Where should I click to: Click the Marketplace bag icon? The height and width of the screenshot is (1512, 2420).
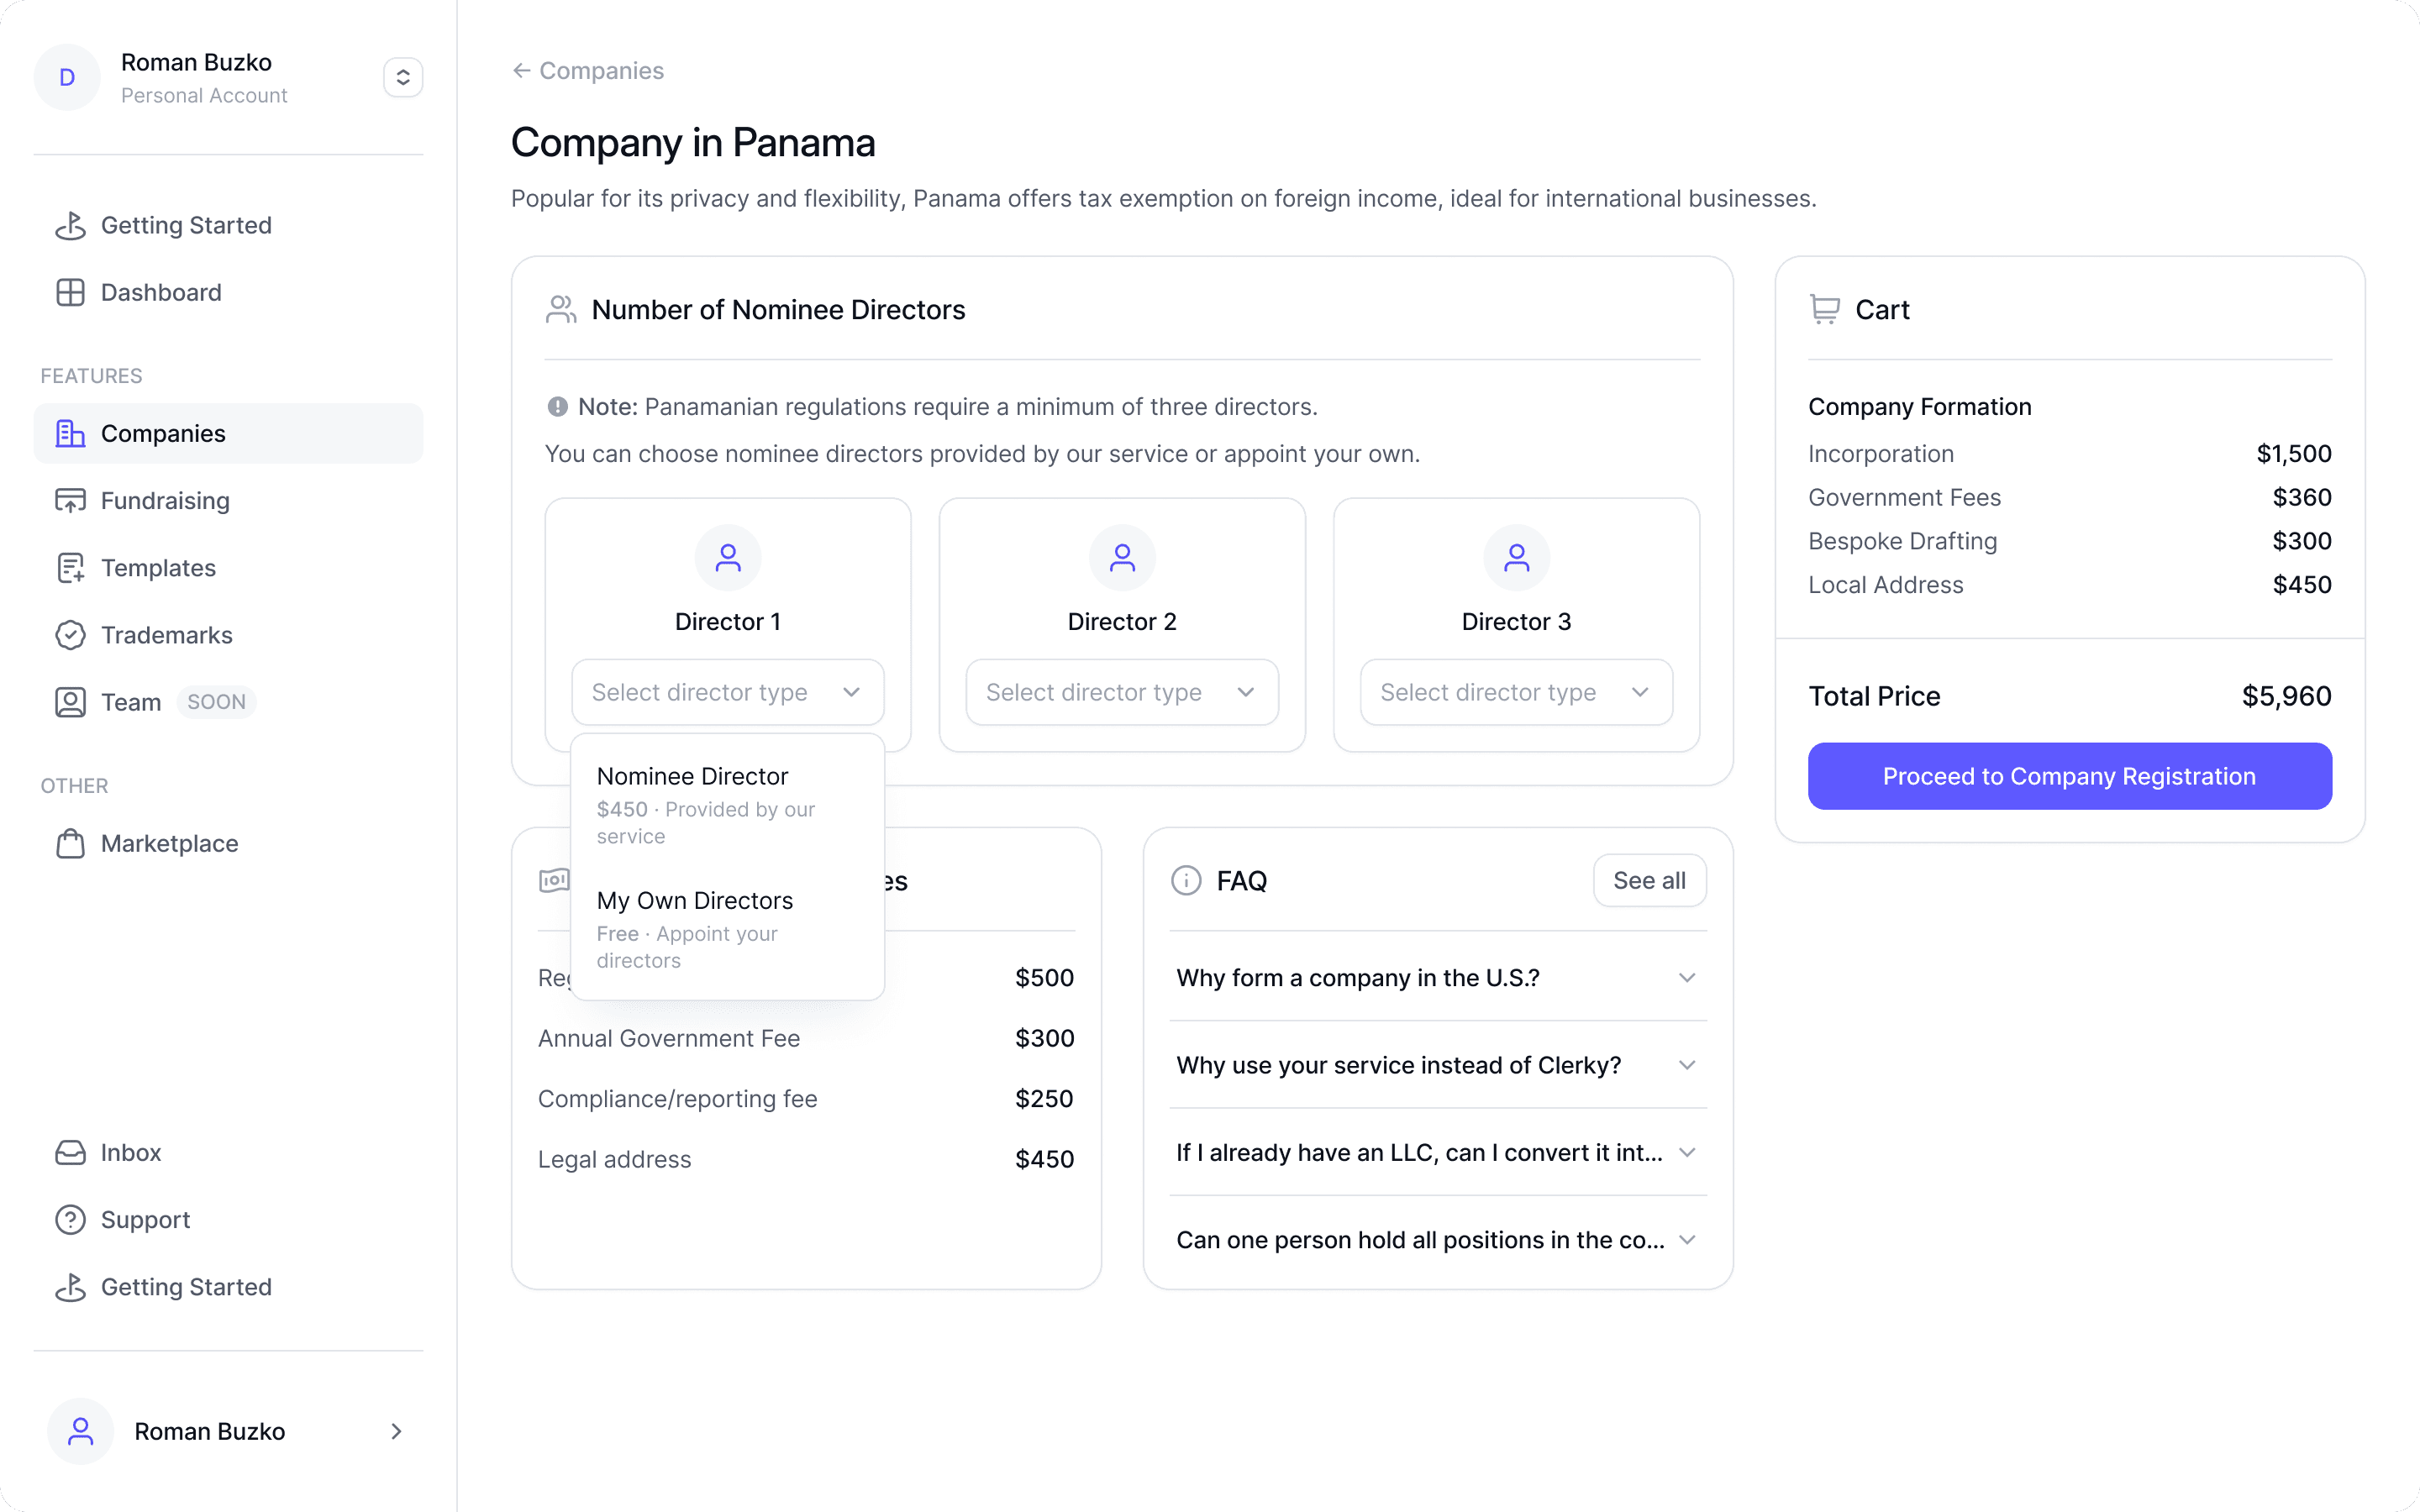coord(70,843)
